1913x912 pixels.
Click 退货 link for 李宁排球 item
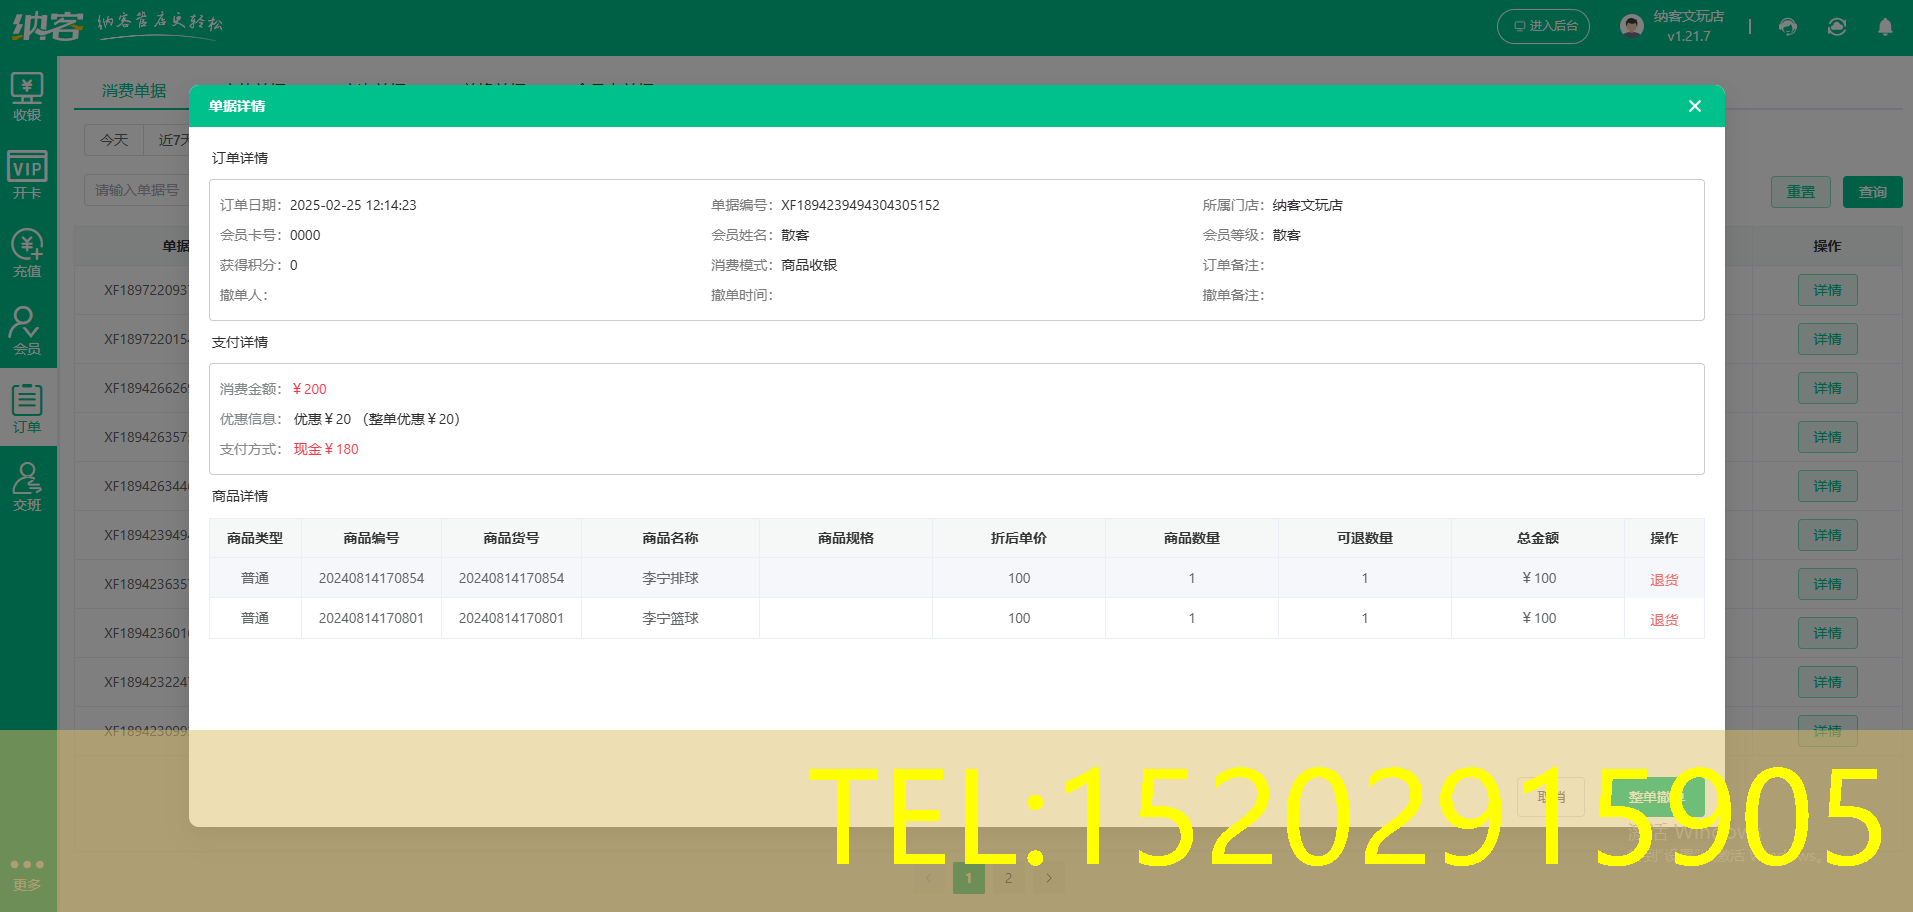1663,578
